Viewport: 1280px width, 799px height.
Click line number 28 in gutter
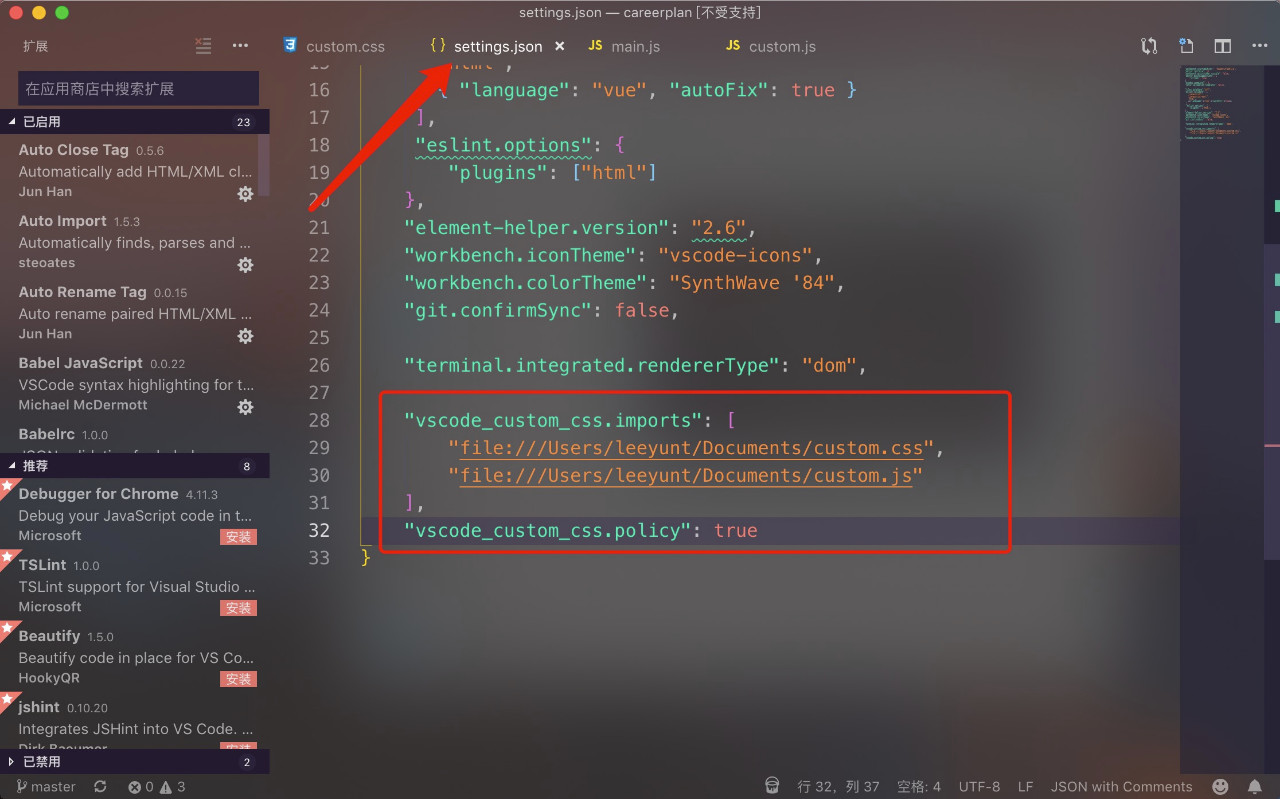(x=319, y=420)
